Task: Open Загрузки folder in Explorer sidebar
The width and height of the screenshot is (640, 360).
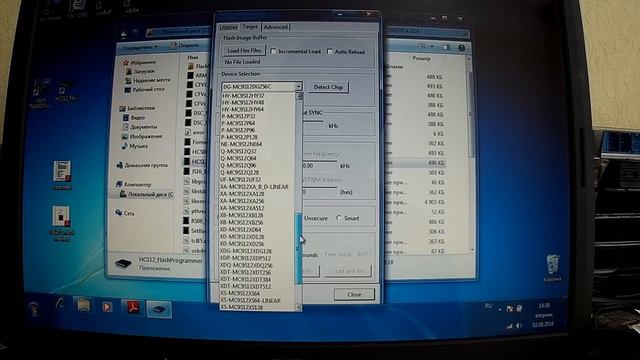Action: [140, 71]
